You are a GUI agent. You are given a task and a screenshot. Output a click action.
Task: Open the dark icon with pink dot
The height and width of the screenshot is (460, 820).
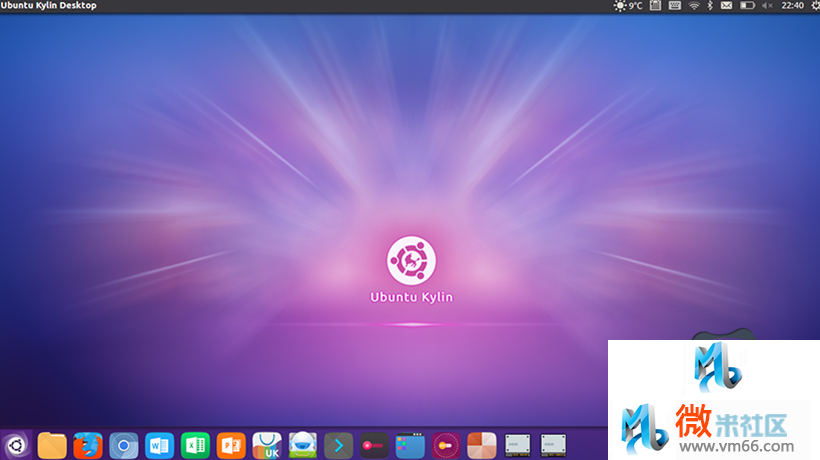click(x=374, y=446)
